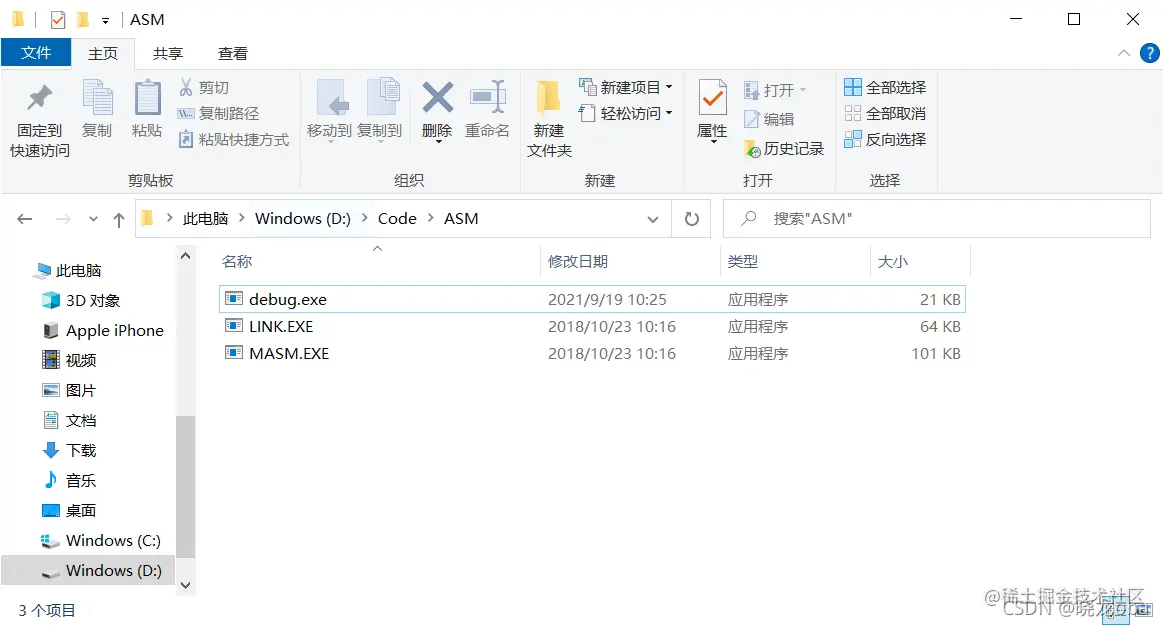Select the LINK.EXE file
Image resolution: width=1164 pixels, height=626 pixels.
click(592, 326)
